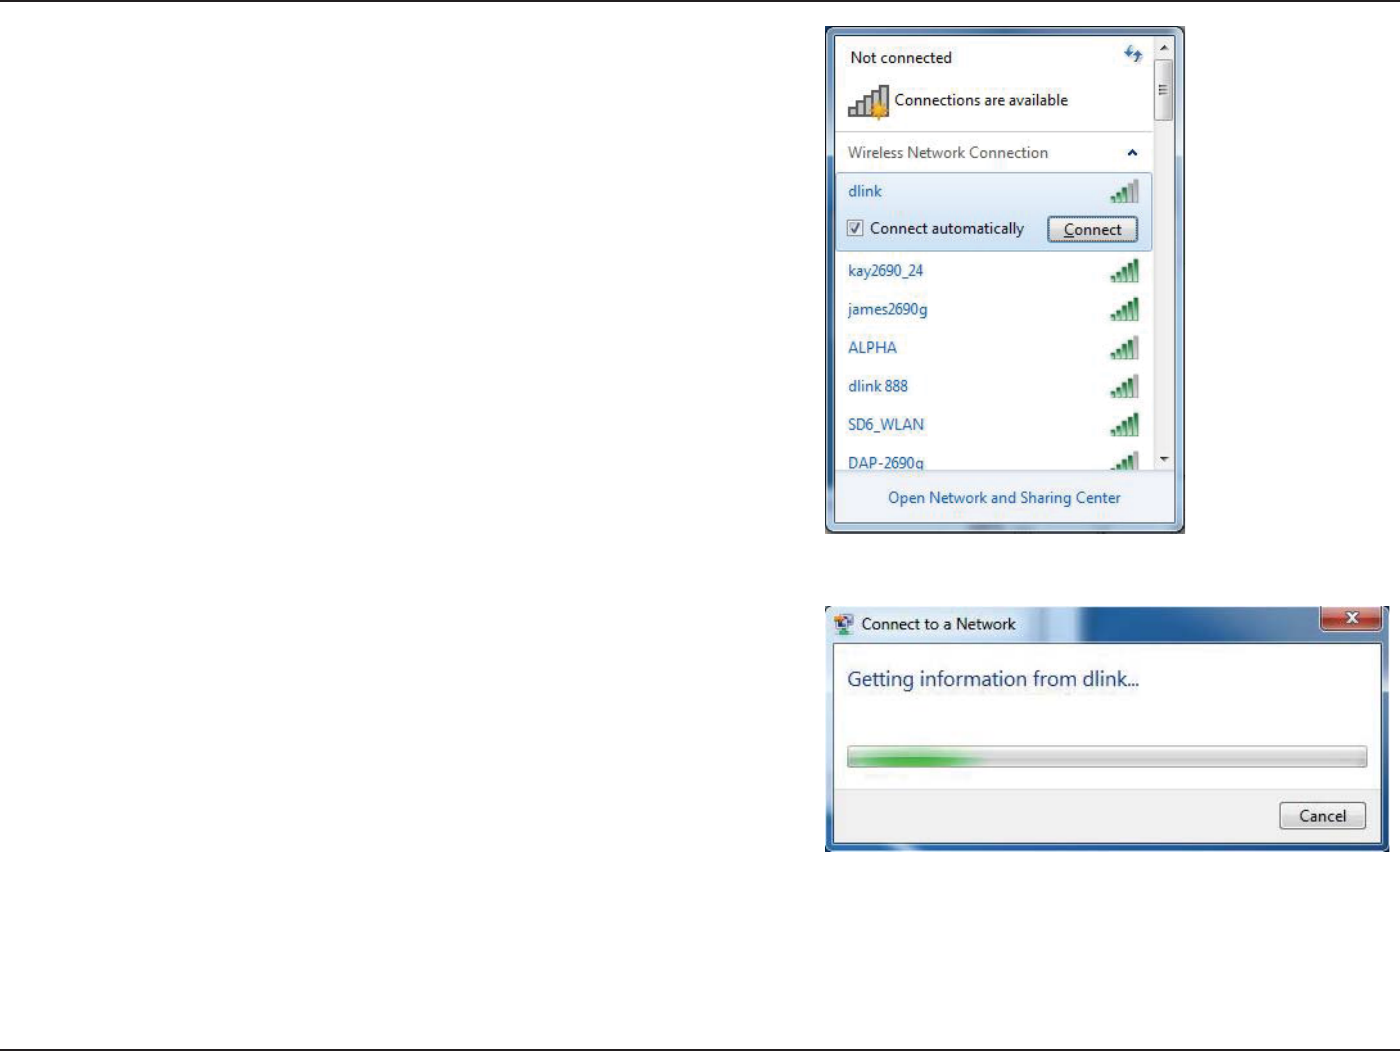Click the Connect button for dlink
1400x1051 pixels.
(x=1092, y=229)
